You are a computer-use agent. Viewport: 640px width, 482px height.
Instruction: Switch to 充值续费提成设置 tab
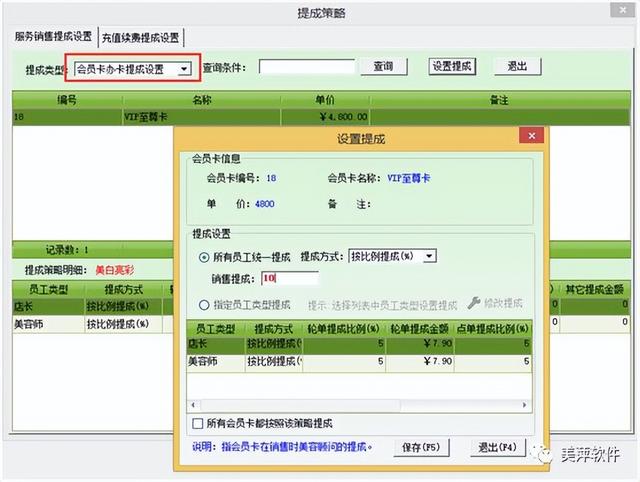[x=140, y=38]
